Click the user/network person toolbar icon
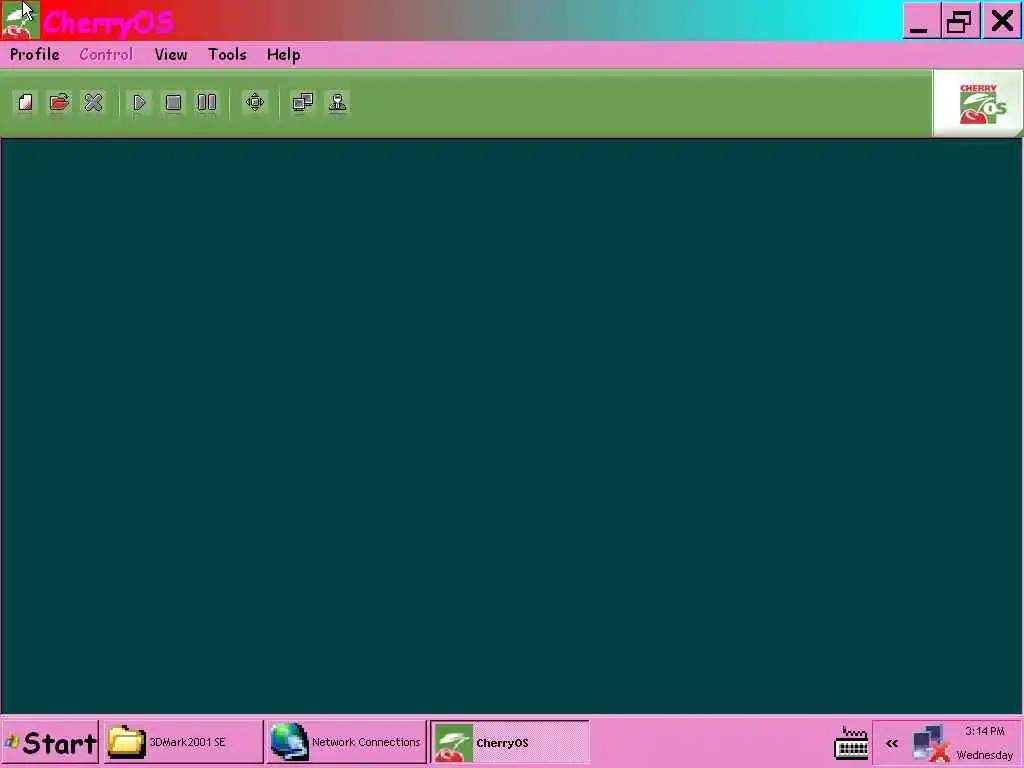Image resolution: width=1024 pixels, height=768 pixels. [338, 103]
